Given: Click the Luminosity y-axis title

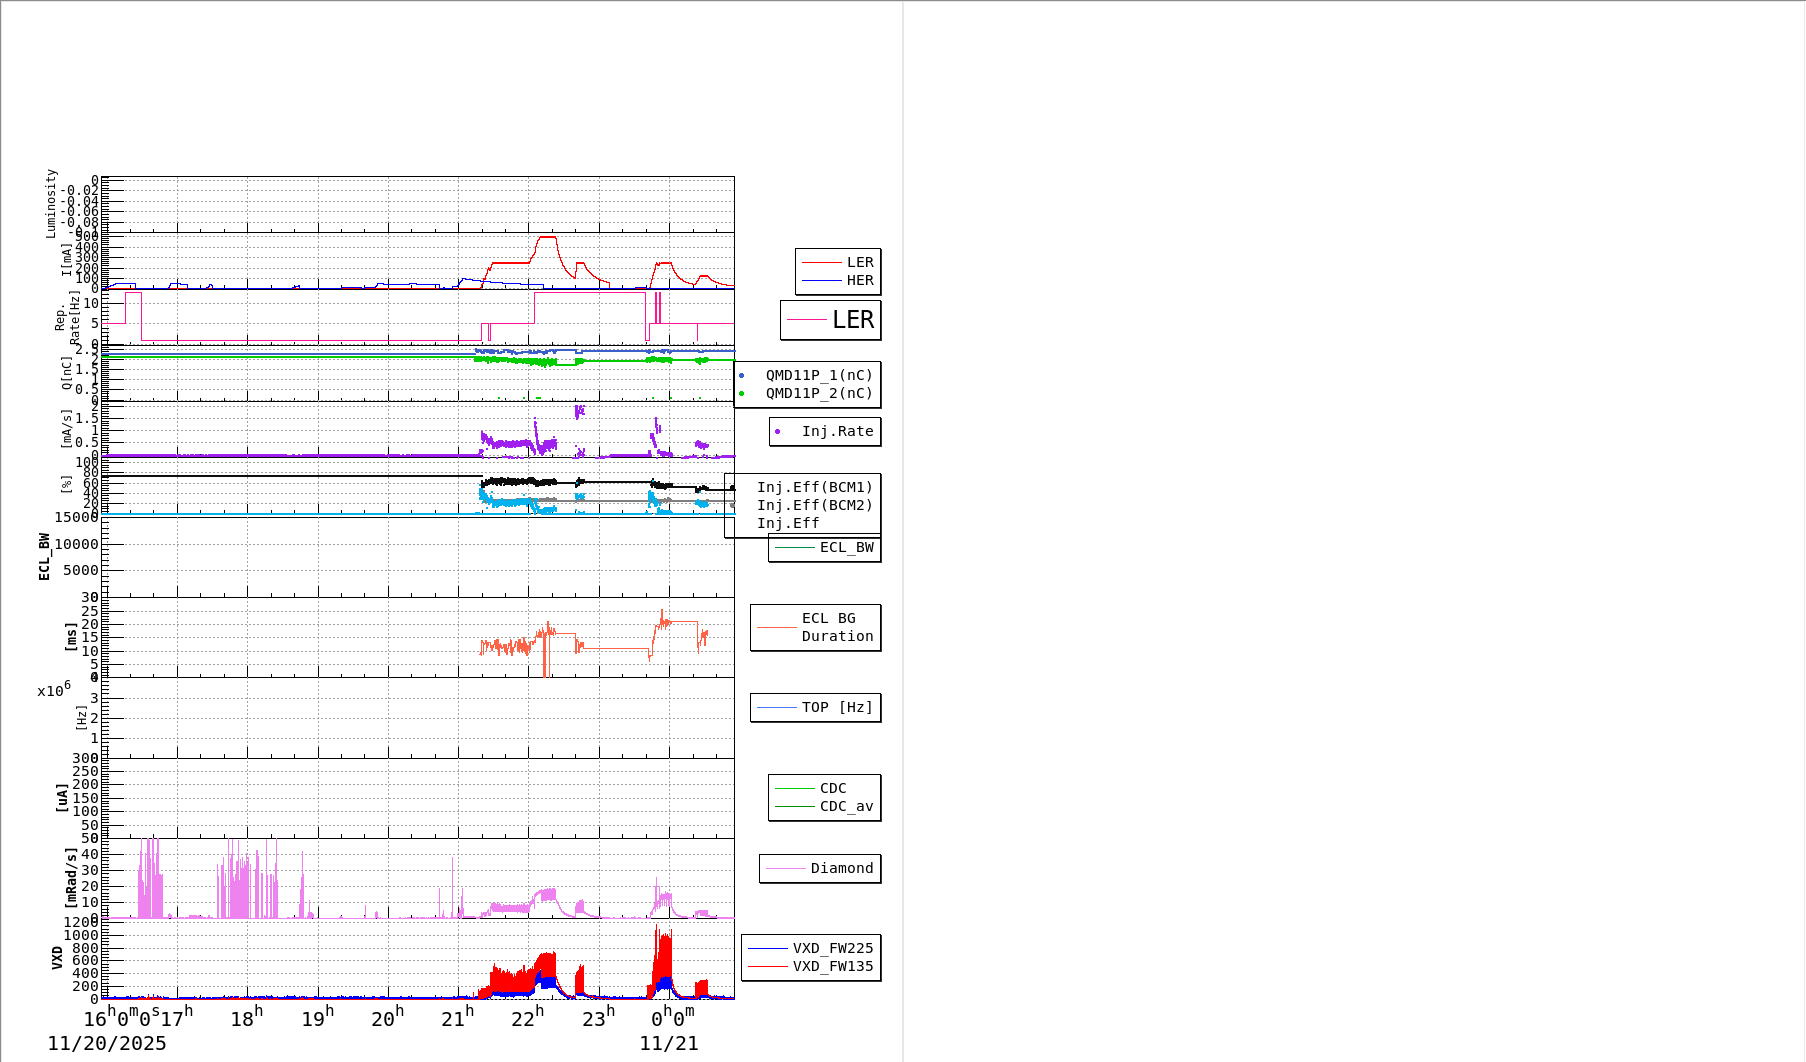Looking at the screenshot, I should (52, 204).
